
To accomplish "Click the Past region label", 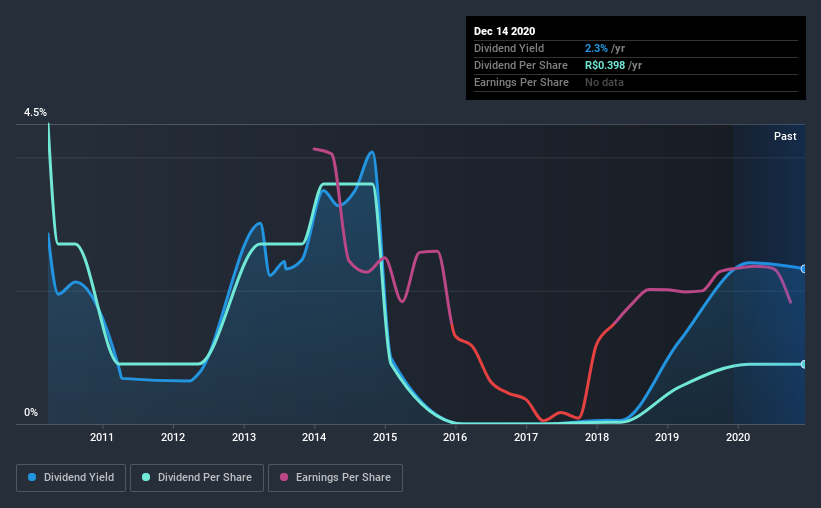I will click(785, 136).
